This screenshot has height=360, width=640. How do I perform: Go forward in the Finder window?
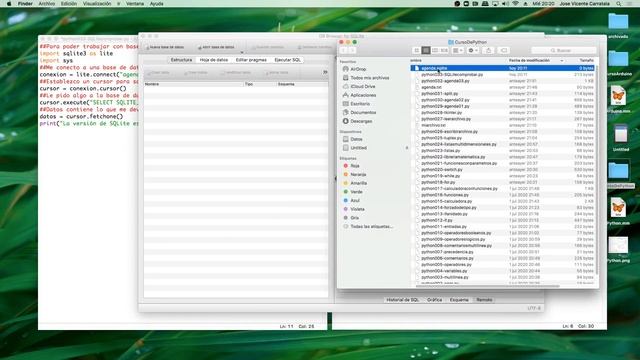coord(352,50)
